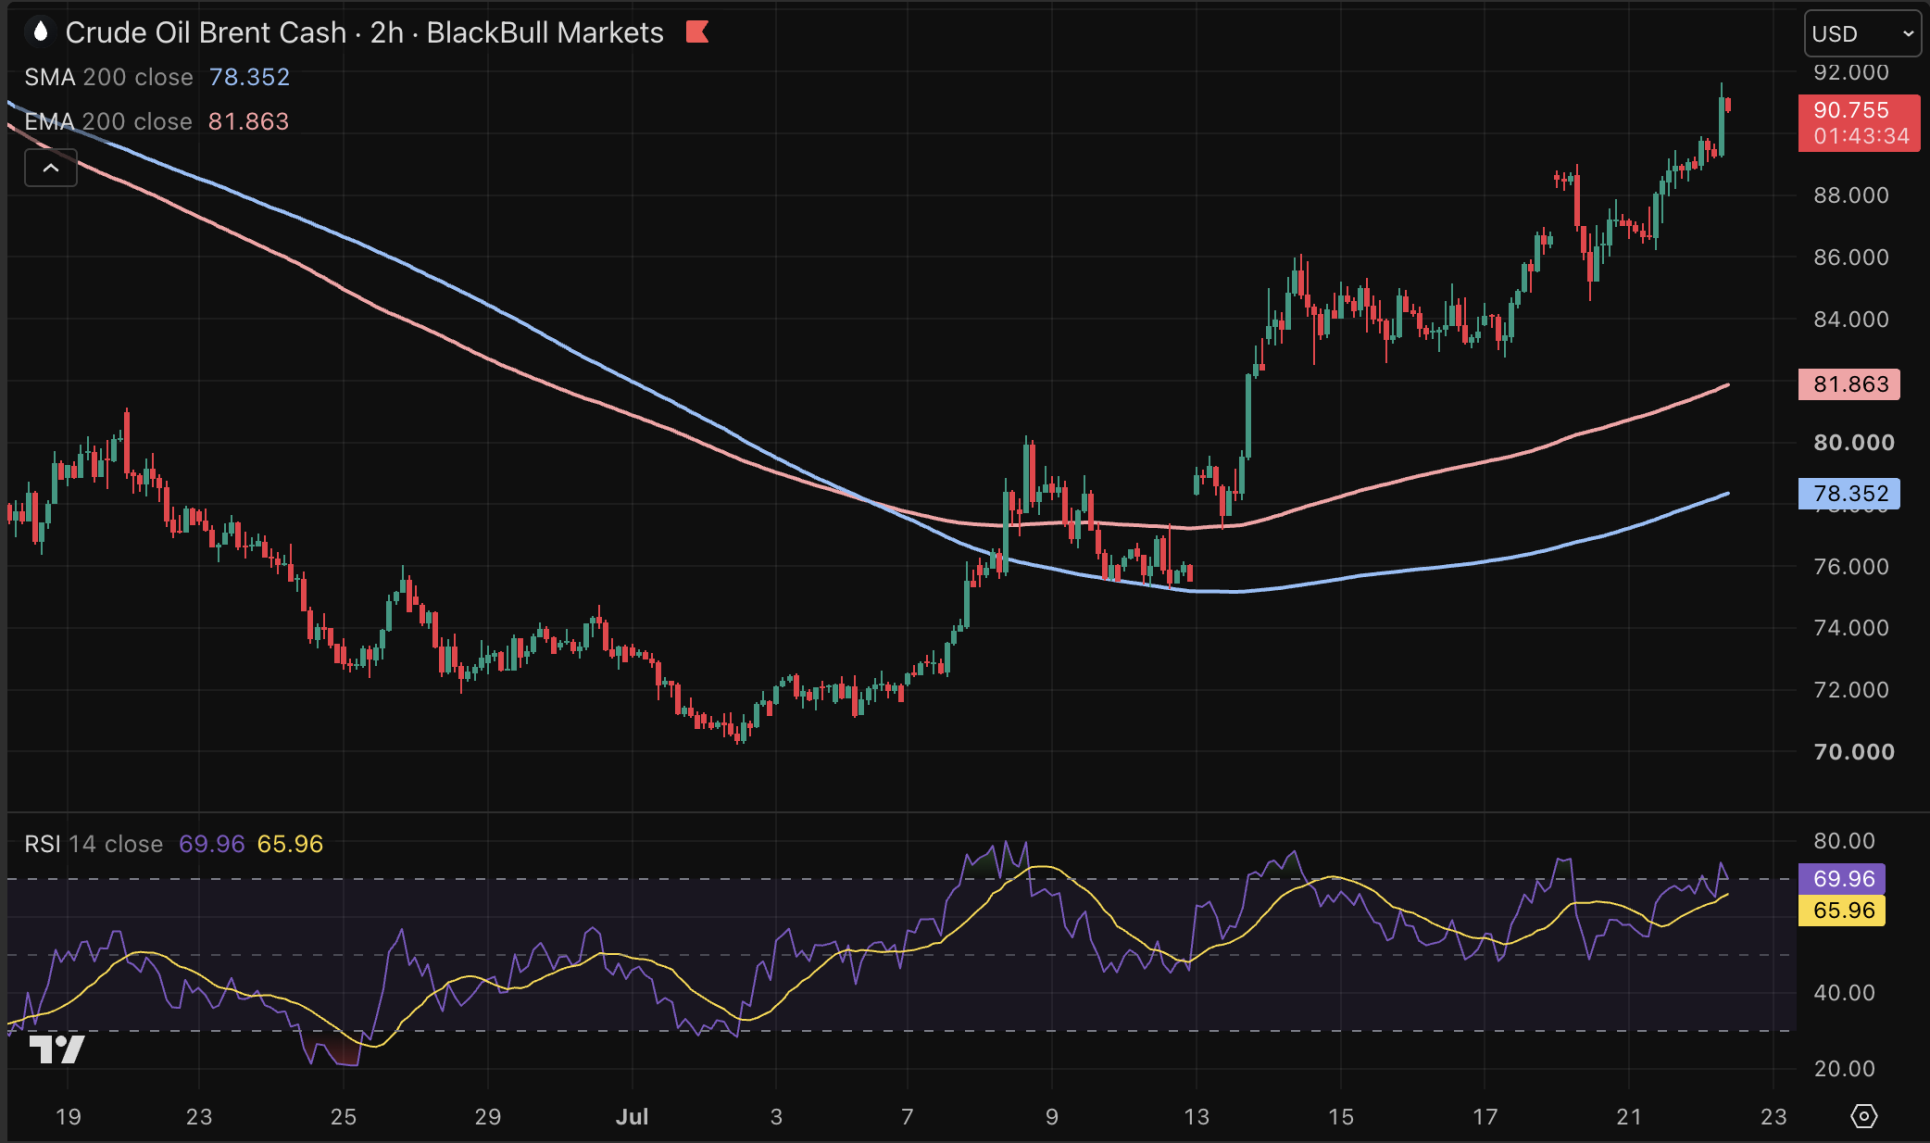Click the purple 69.96 RSI value label

[1842, 879]
